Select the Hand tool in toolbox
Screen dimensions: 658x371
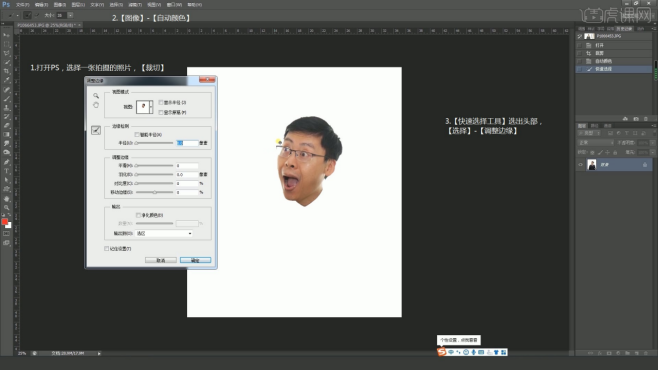point(6,199)
